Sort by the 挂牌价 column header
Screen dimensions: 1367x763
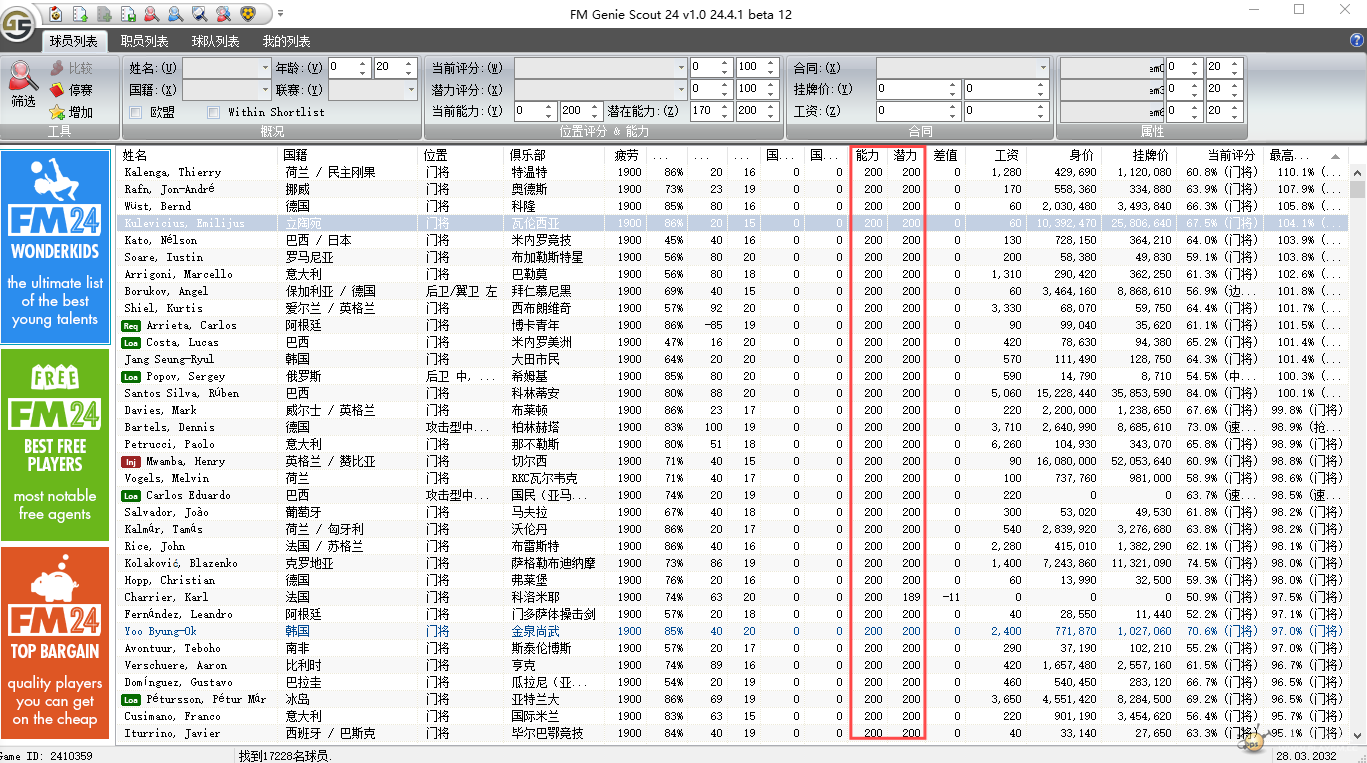[1138, 156]
